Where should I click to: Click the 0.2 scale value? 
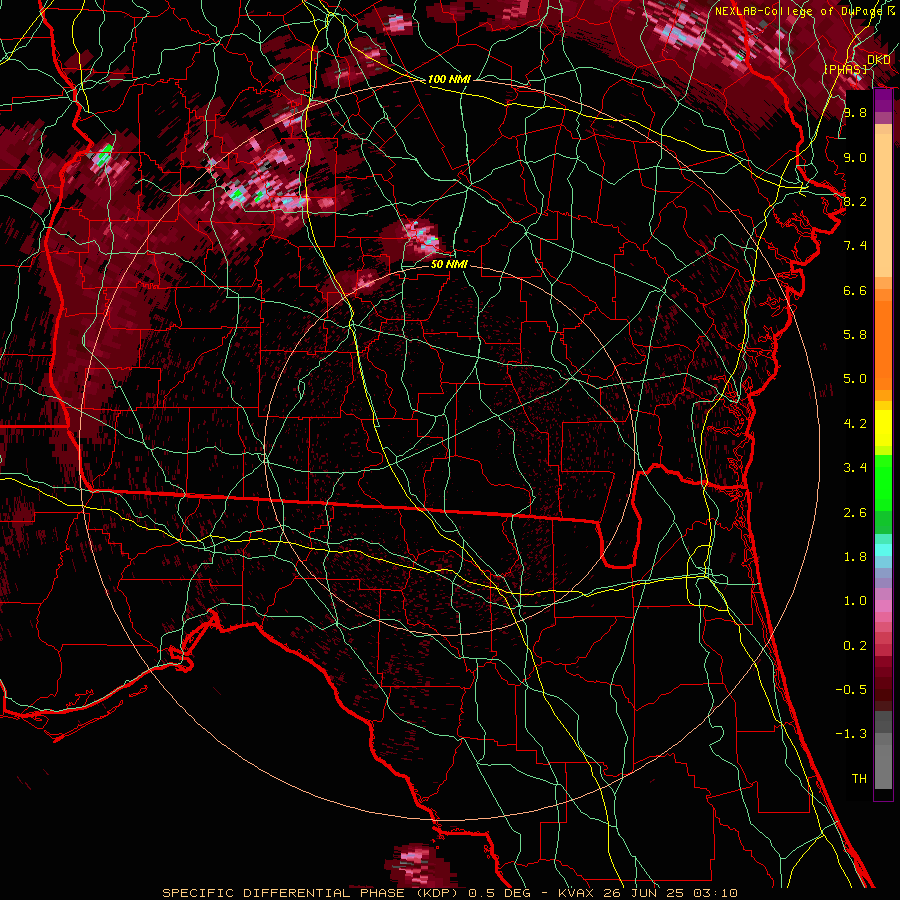pos(855,646)
